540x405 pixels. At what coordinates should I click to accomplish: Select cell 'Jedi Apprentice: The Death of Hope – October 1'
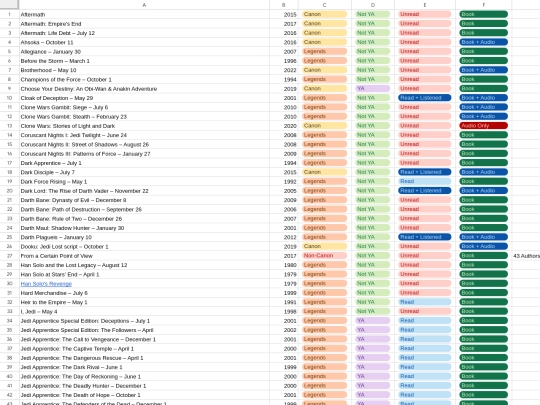(x=144, y=396)
